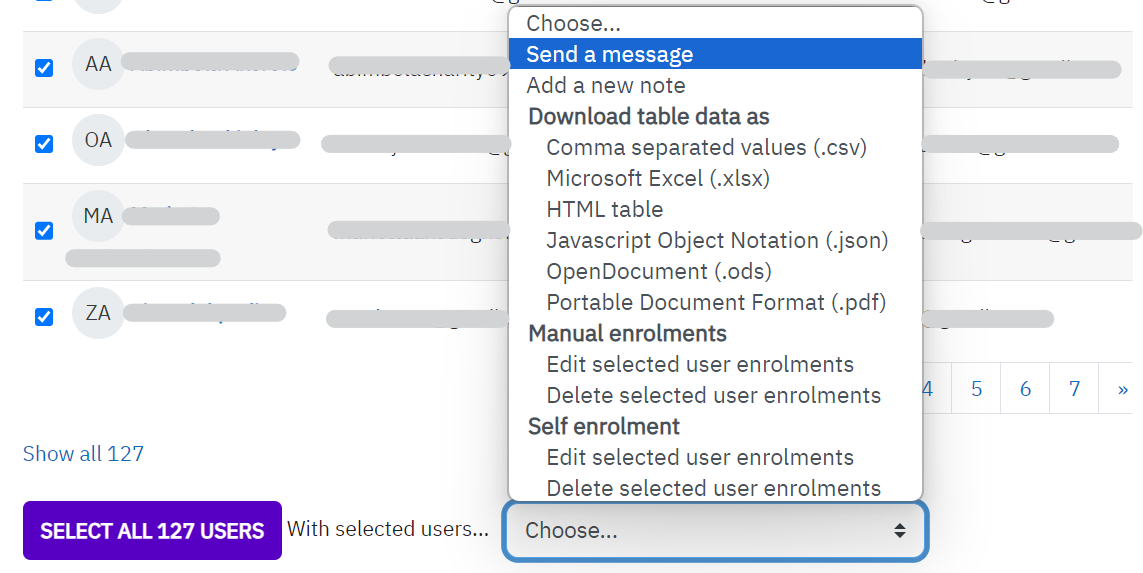Viewport: 1143px width, 573px height.
Task: Uncheck the AA user row checkbox
Action: click(x=44, y=68)
